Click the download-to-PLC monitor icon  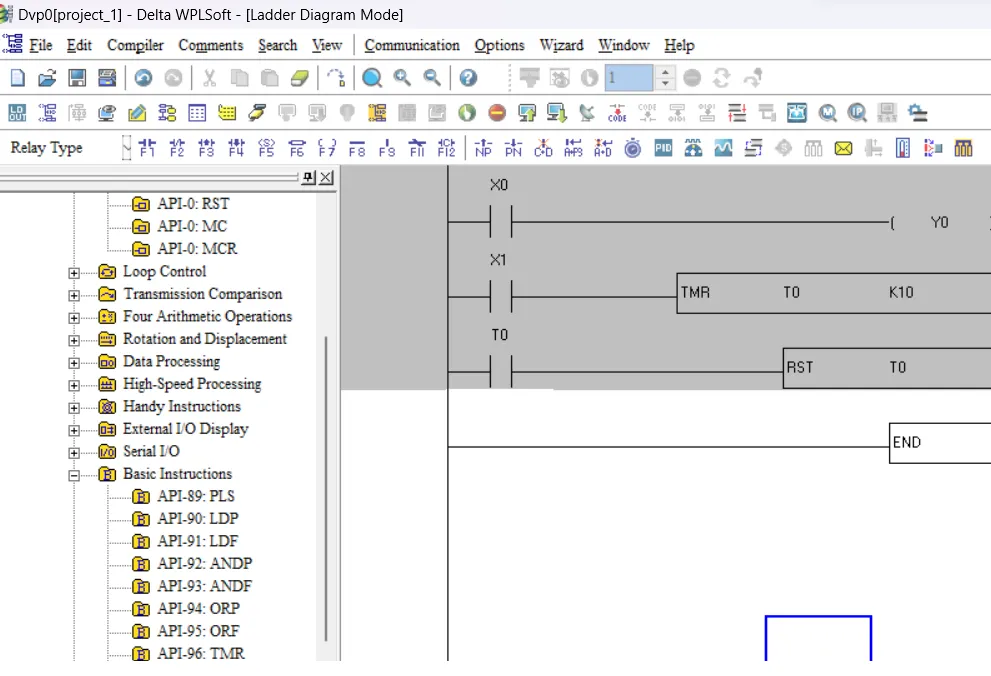(557, 113)
